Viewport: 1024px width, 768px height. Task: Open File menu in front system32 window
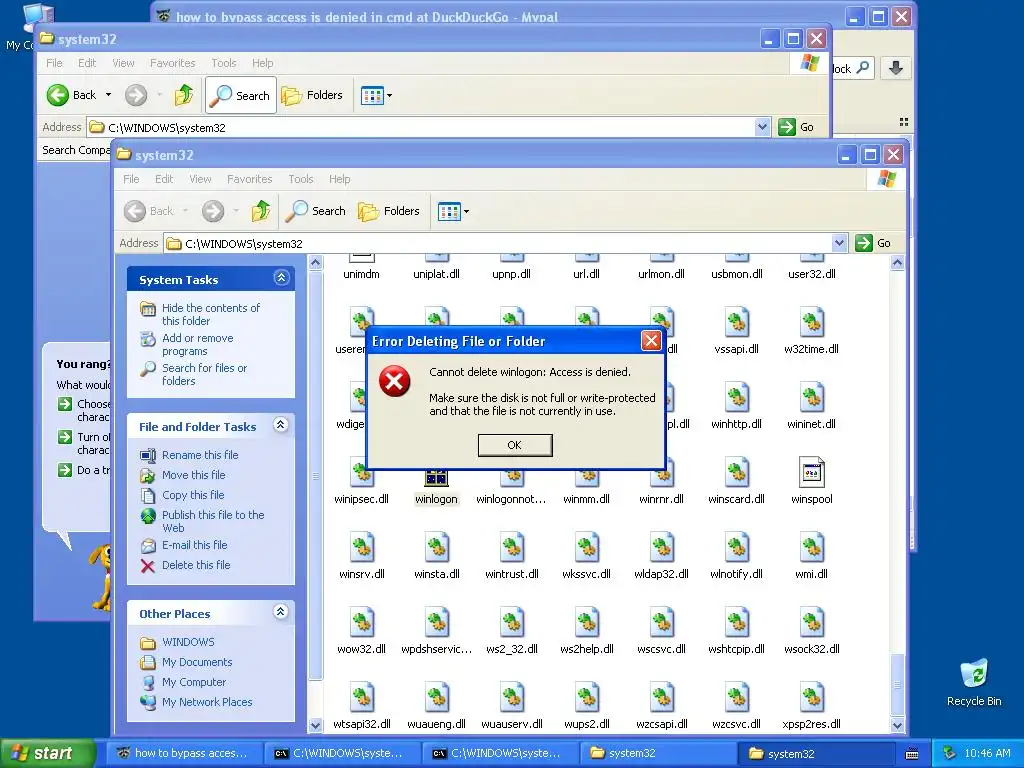(x=131, y=179)
